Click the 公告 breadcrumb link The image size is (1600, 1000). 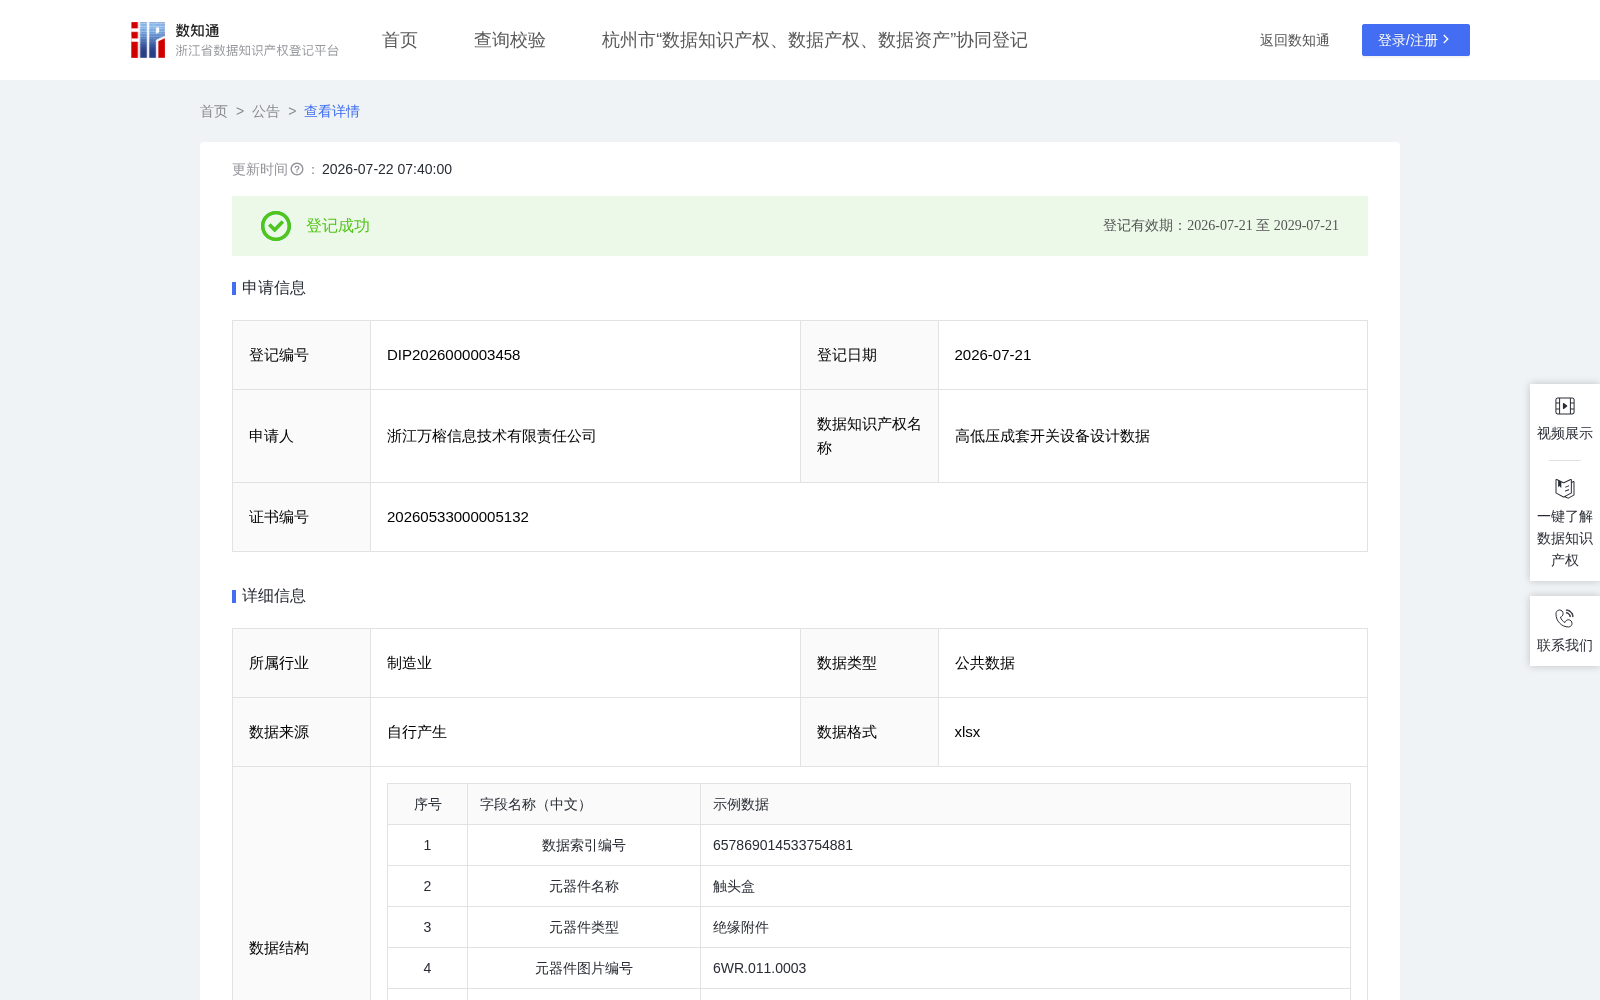point(266,111)
